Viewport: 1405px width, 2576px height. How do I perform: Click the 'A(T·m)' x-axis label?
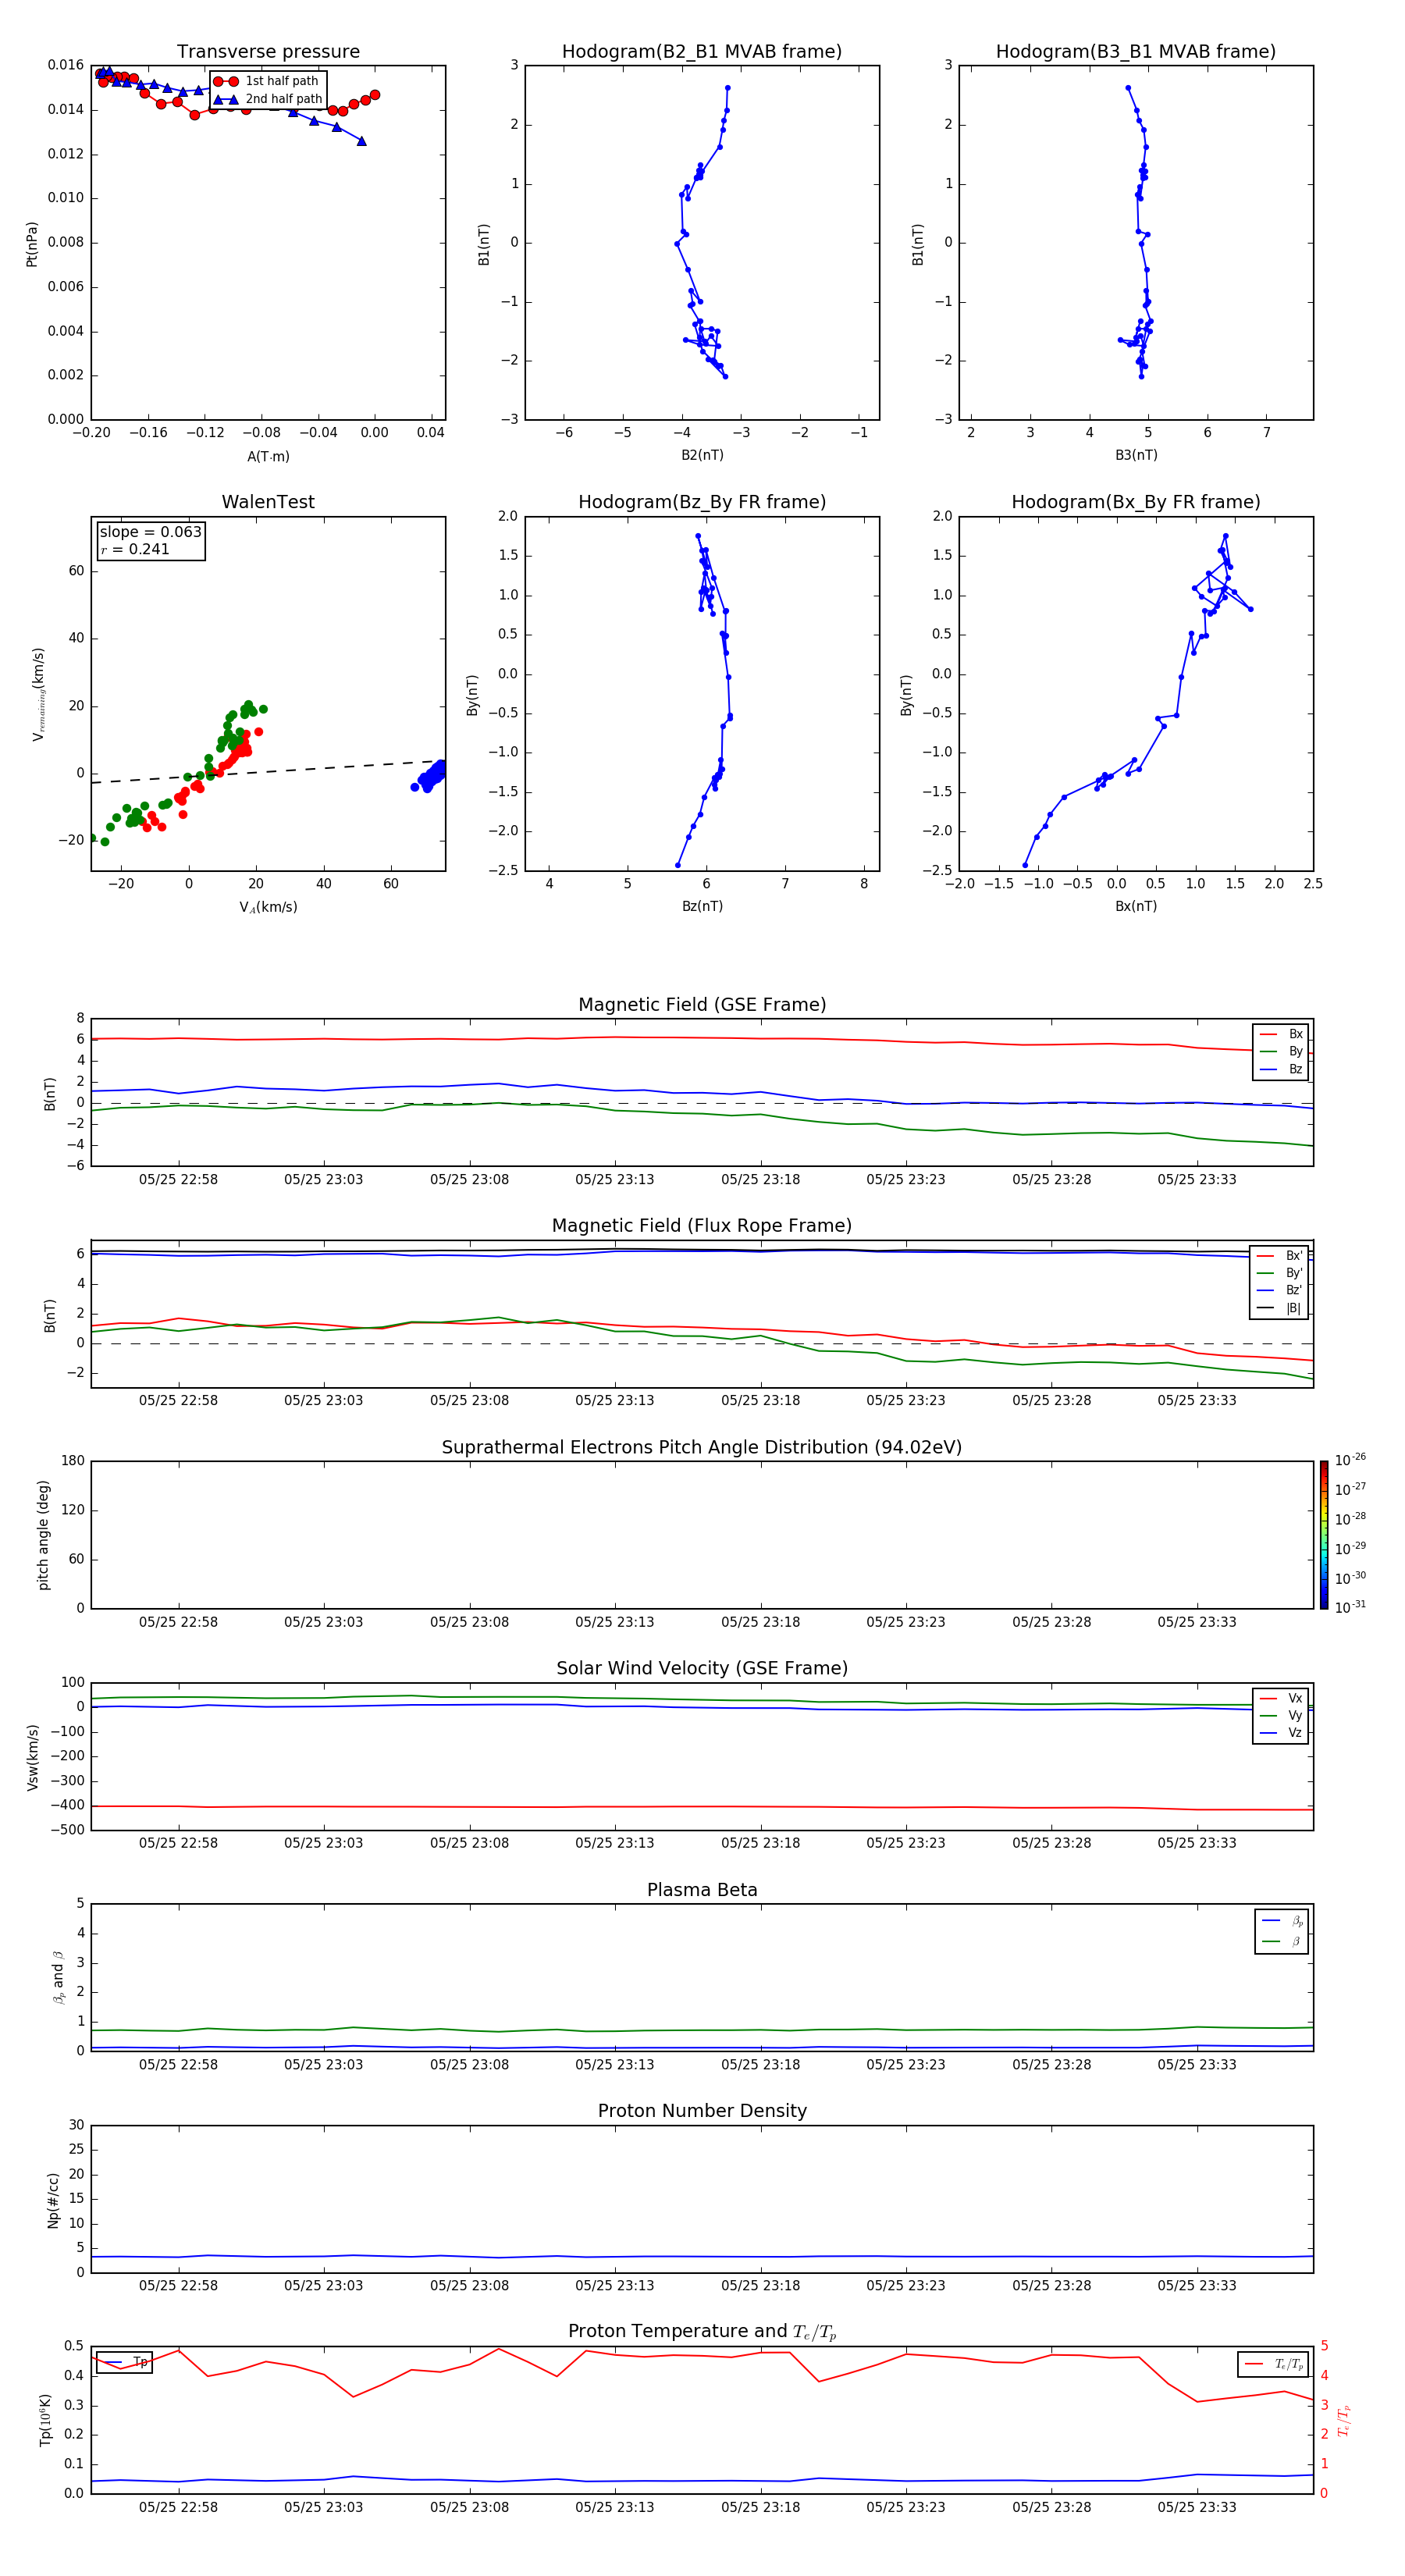pos(268,456)
